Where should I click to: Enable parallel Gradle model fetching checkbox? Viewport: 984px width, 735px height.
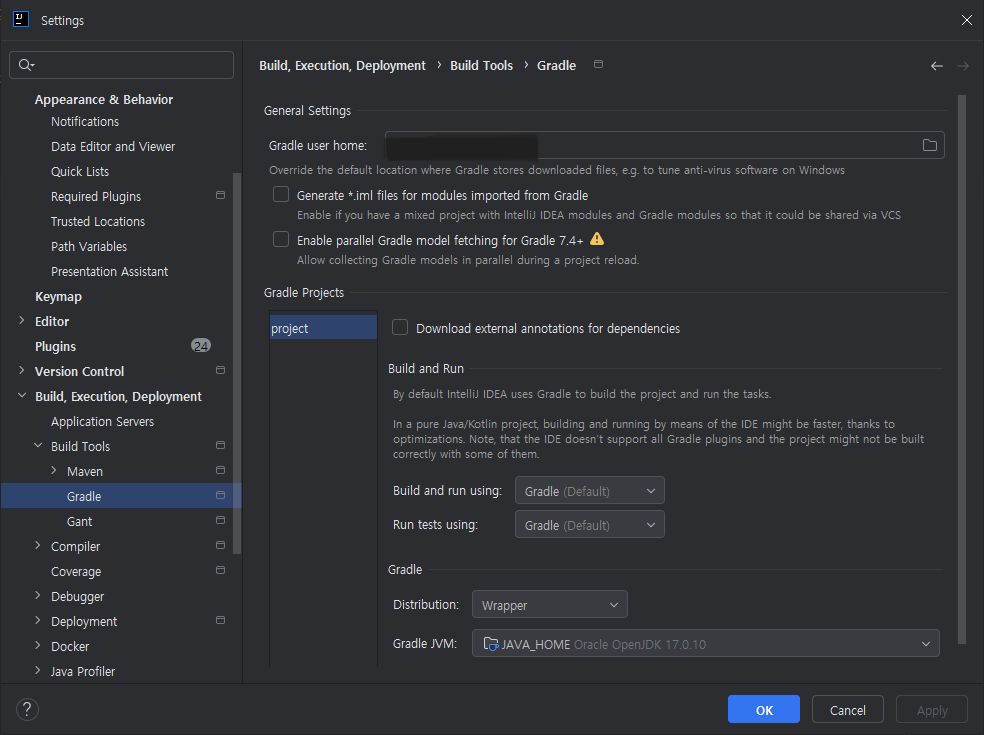coord(281,239)
